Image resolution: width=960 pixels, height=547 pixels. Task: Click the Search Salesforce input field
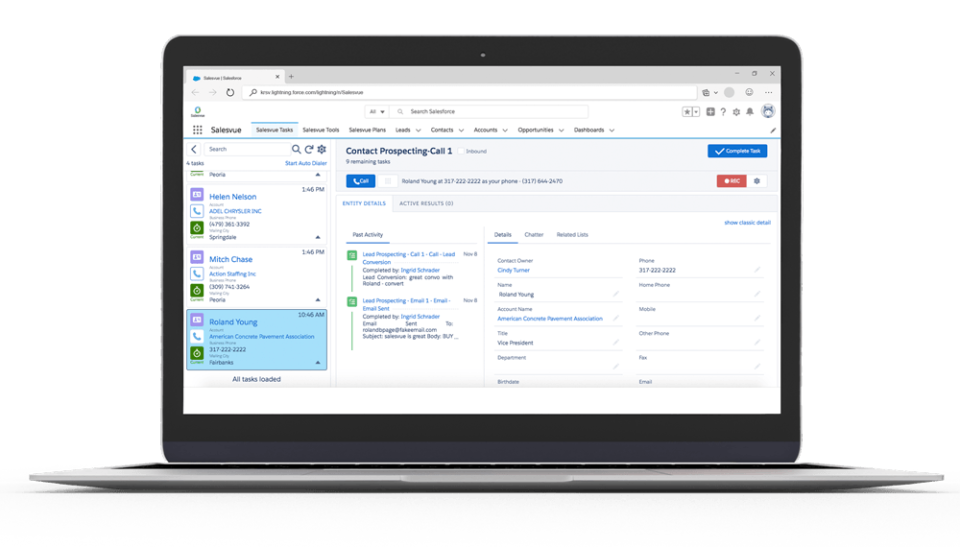[x=490, y=111]
